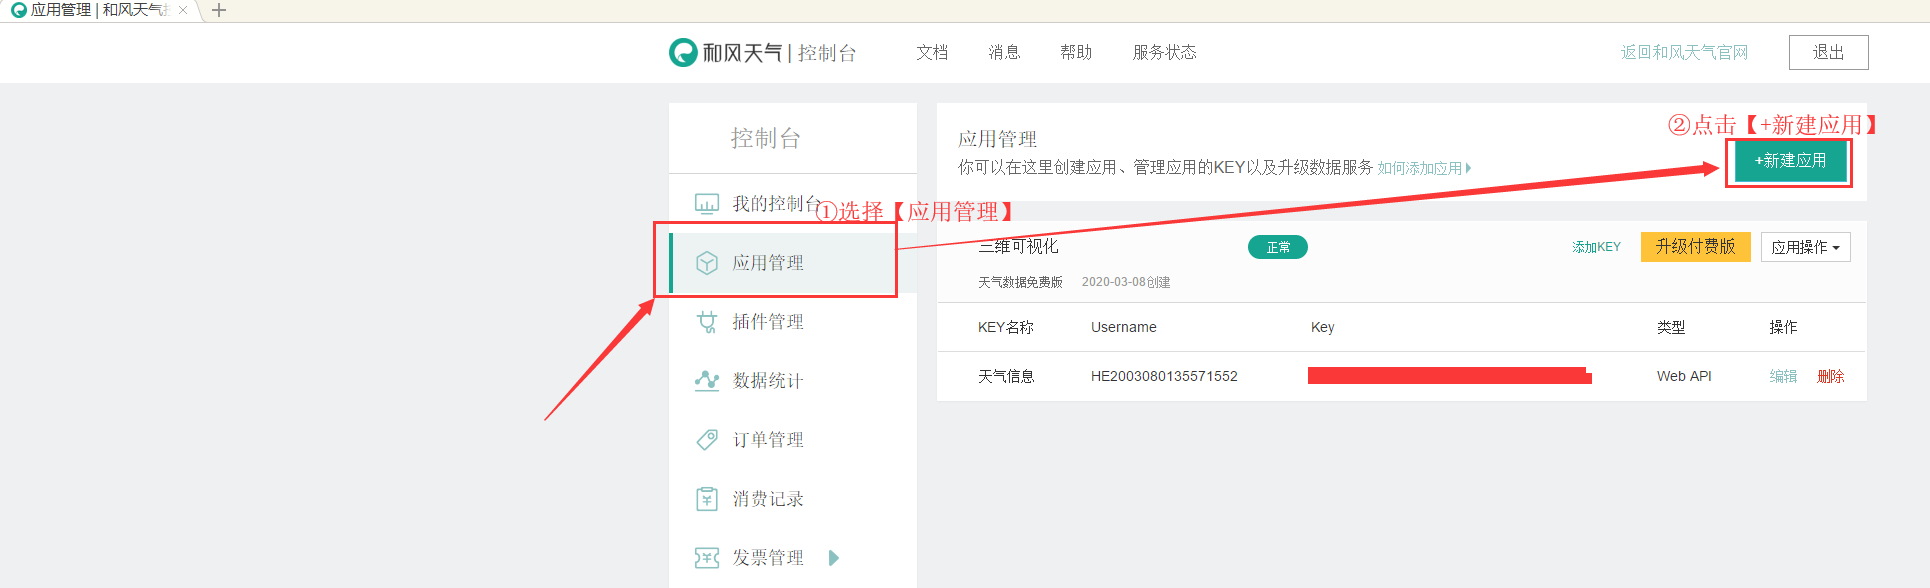Click the 和风天气 logo icon
The image size is (1930, 588).
683,52
